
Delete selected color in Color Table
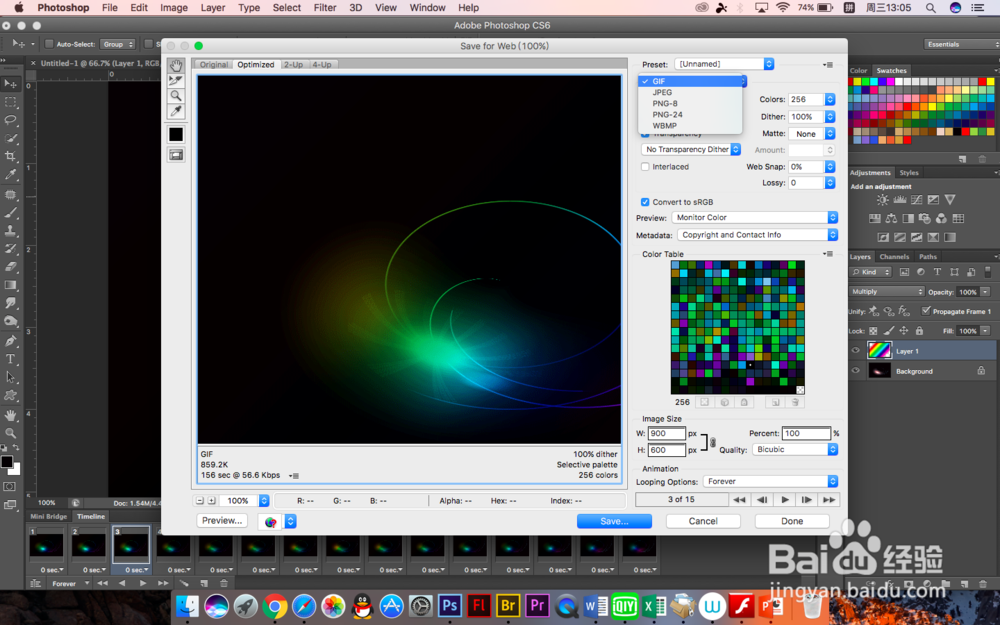tap(795, 402)
